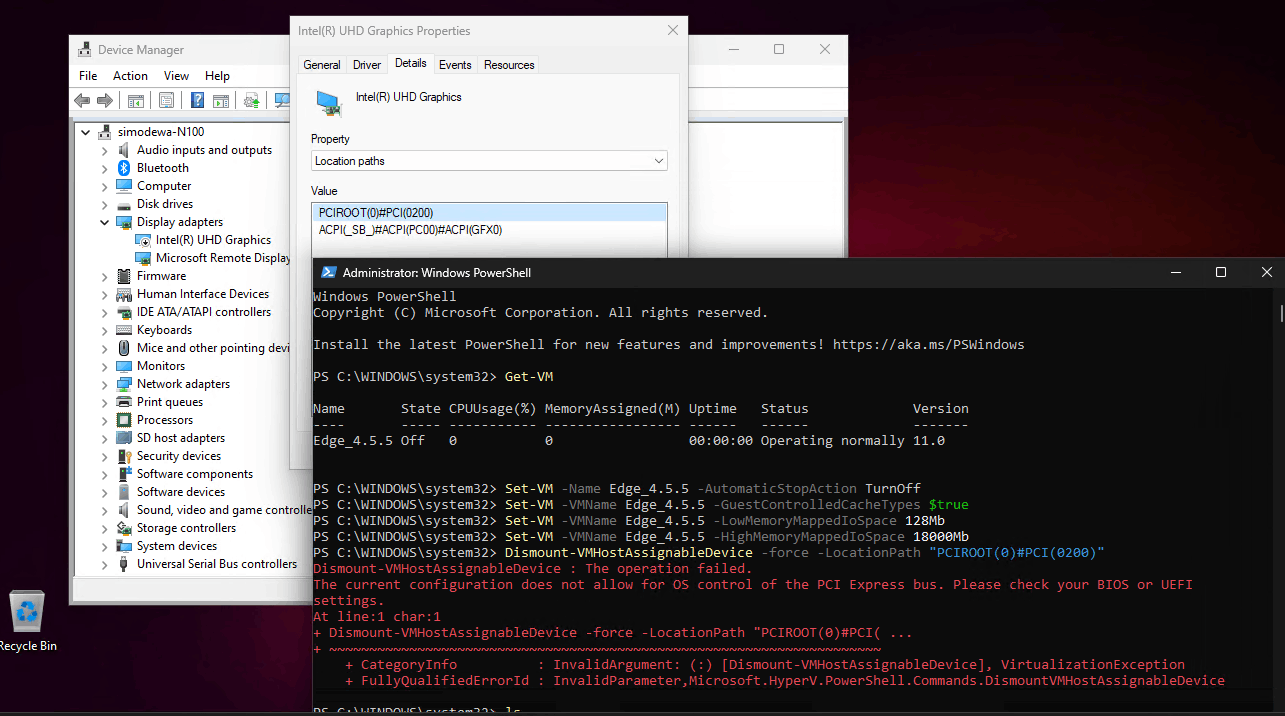
Task: Expand the Audio inputs and outputs category
Action: click(105, 150)
